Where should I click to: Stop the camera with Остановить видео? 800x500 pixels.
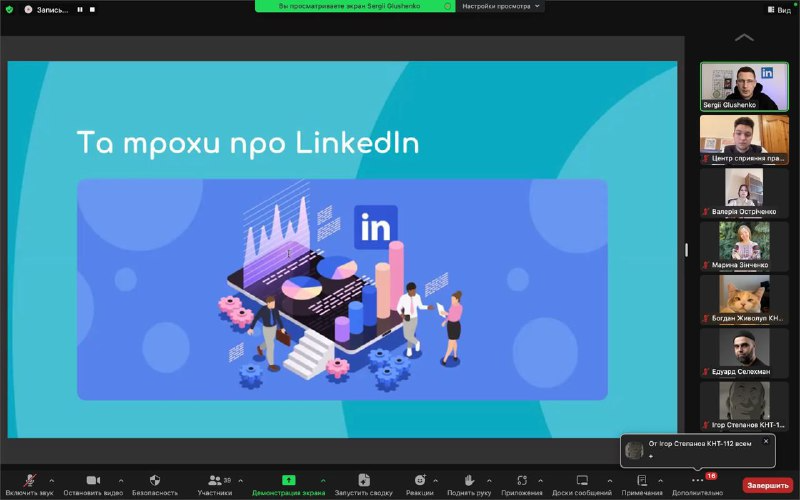[x=93, y=481]
